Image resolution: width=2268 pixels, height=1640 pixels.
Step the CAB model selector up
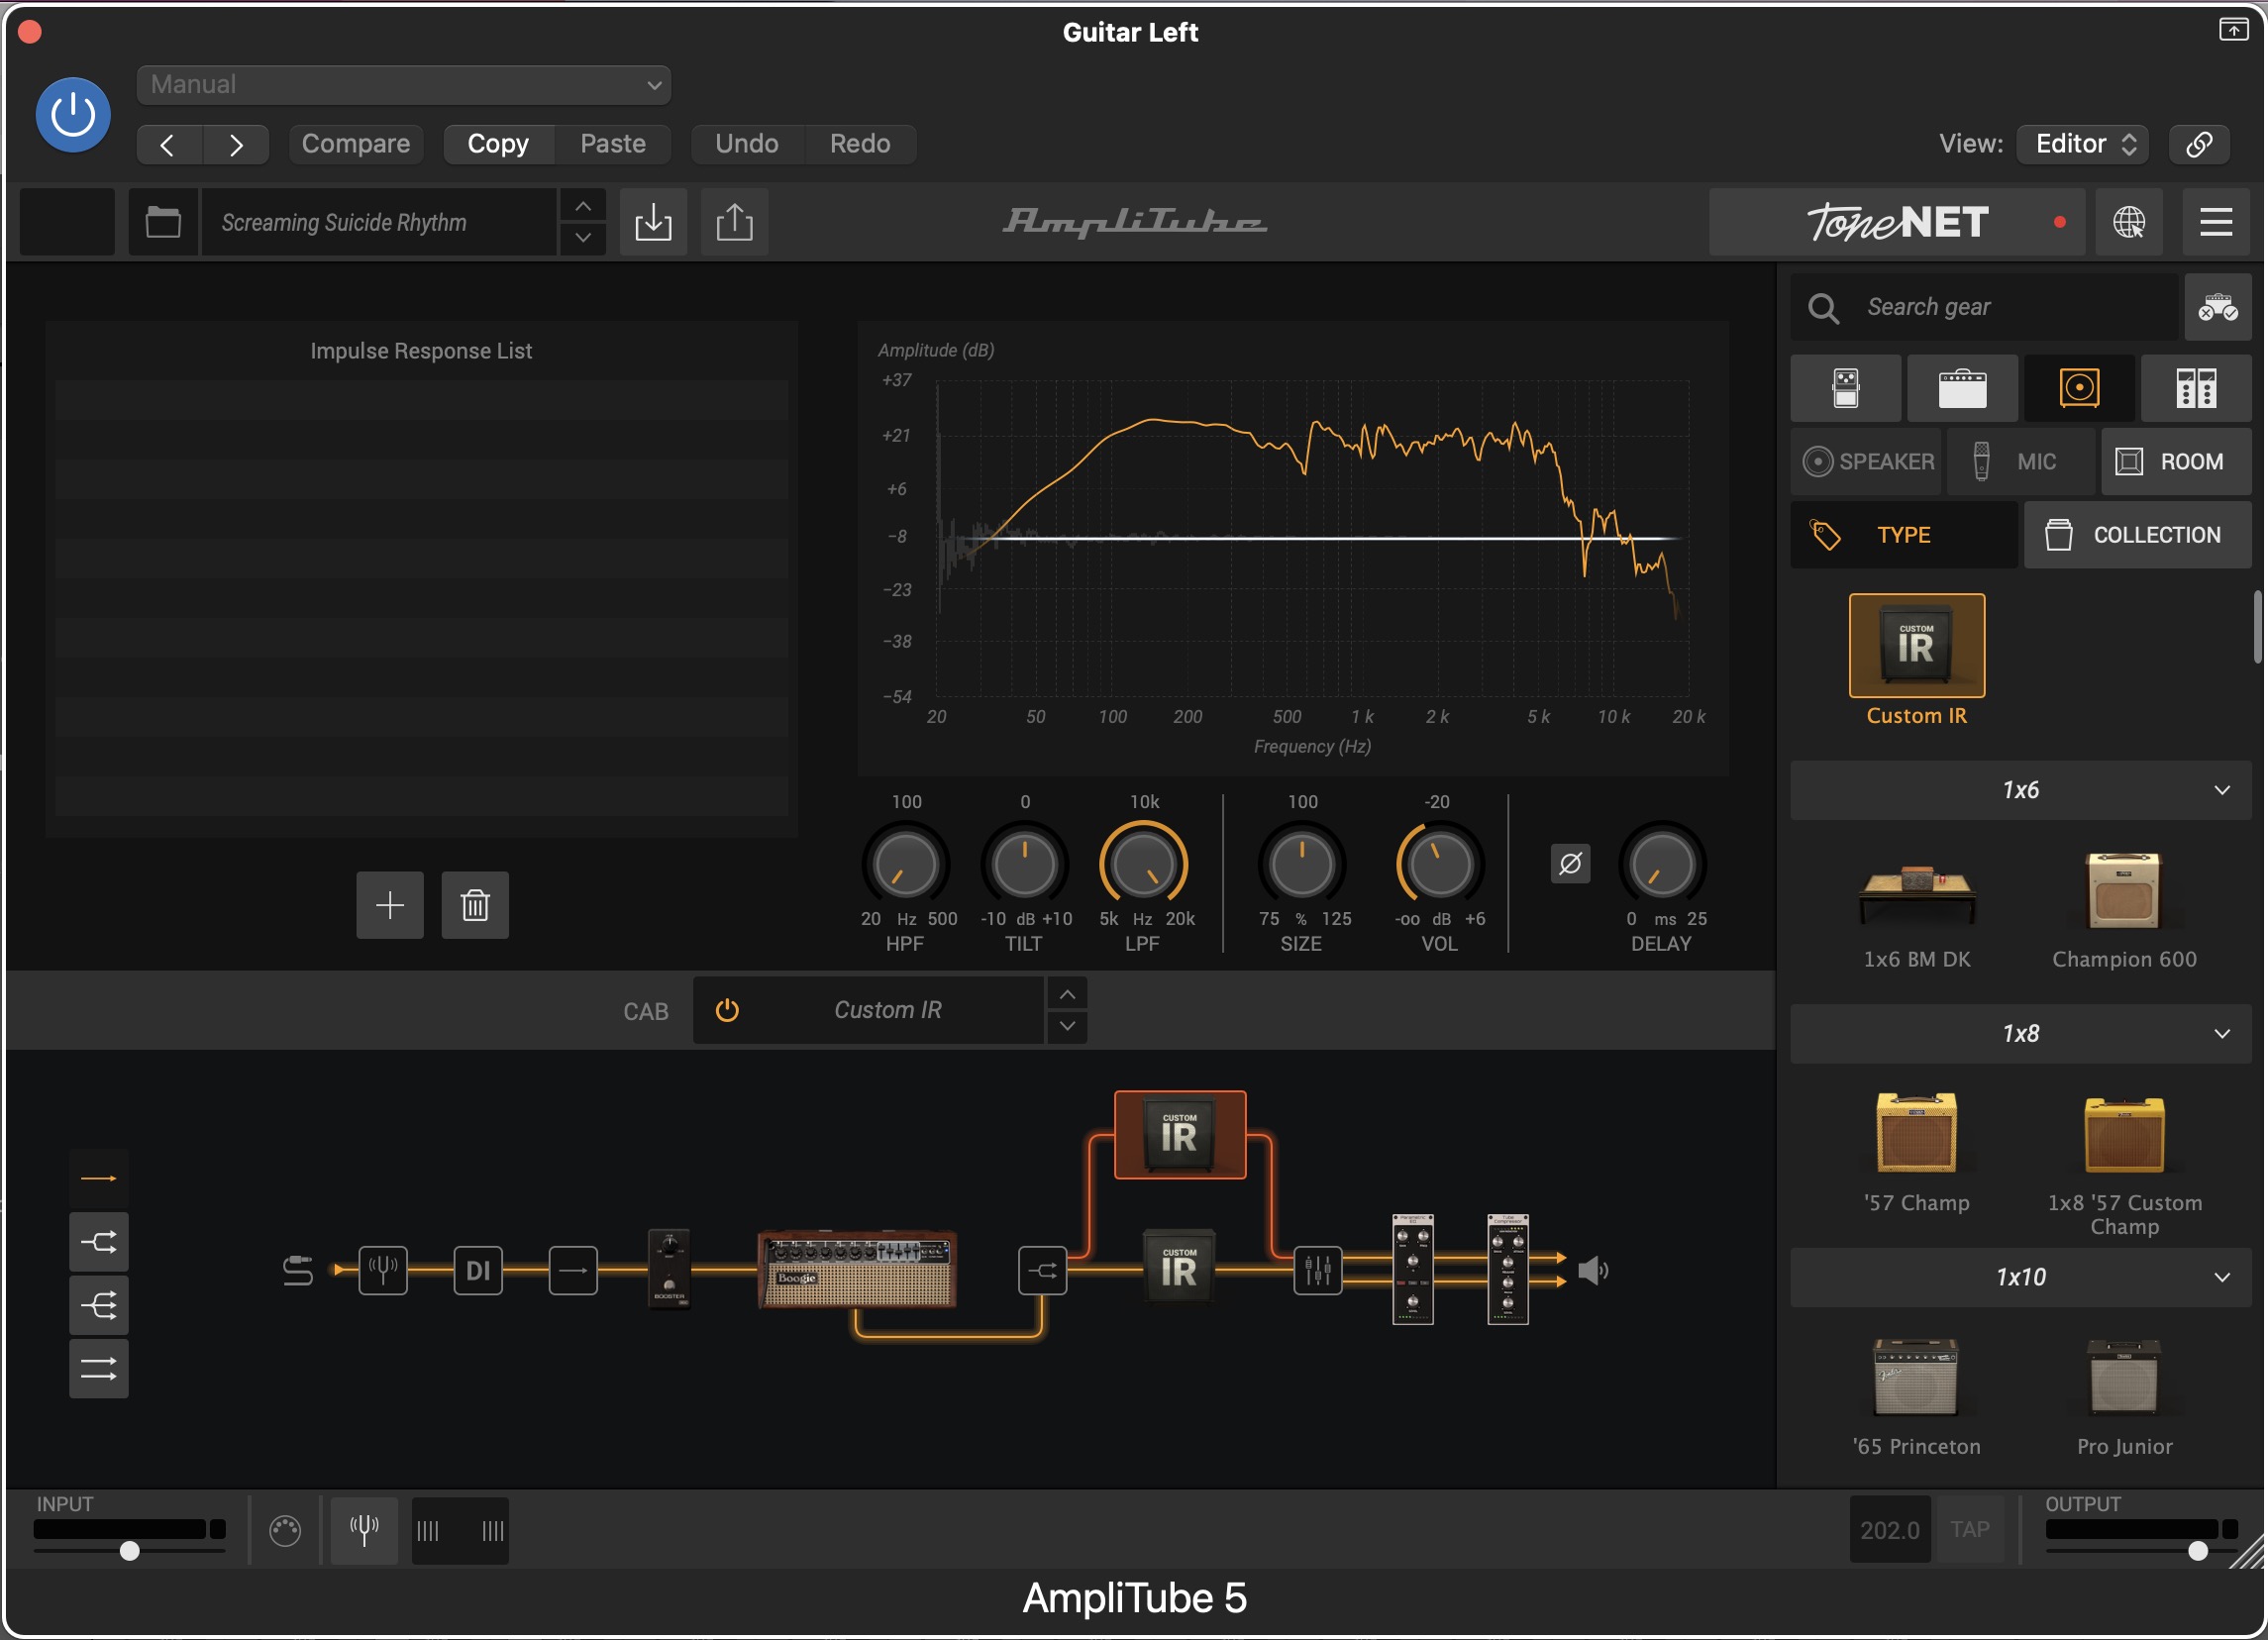(1067, 995)
